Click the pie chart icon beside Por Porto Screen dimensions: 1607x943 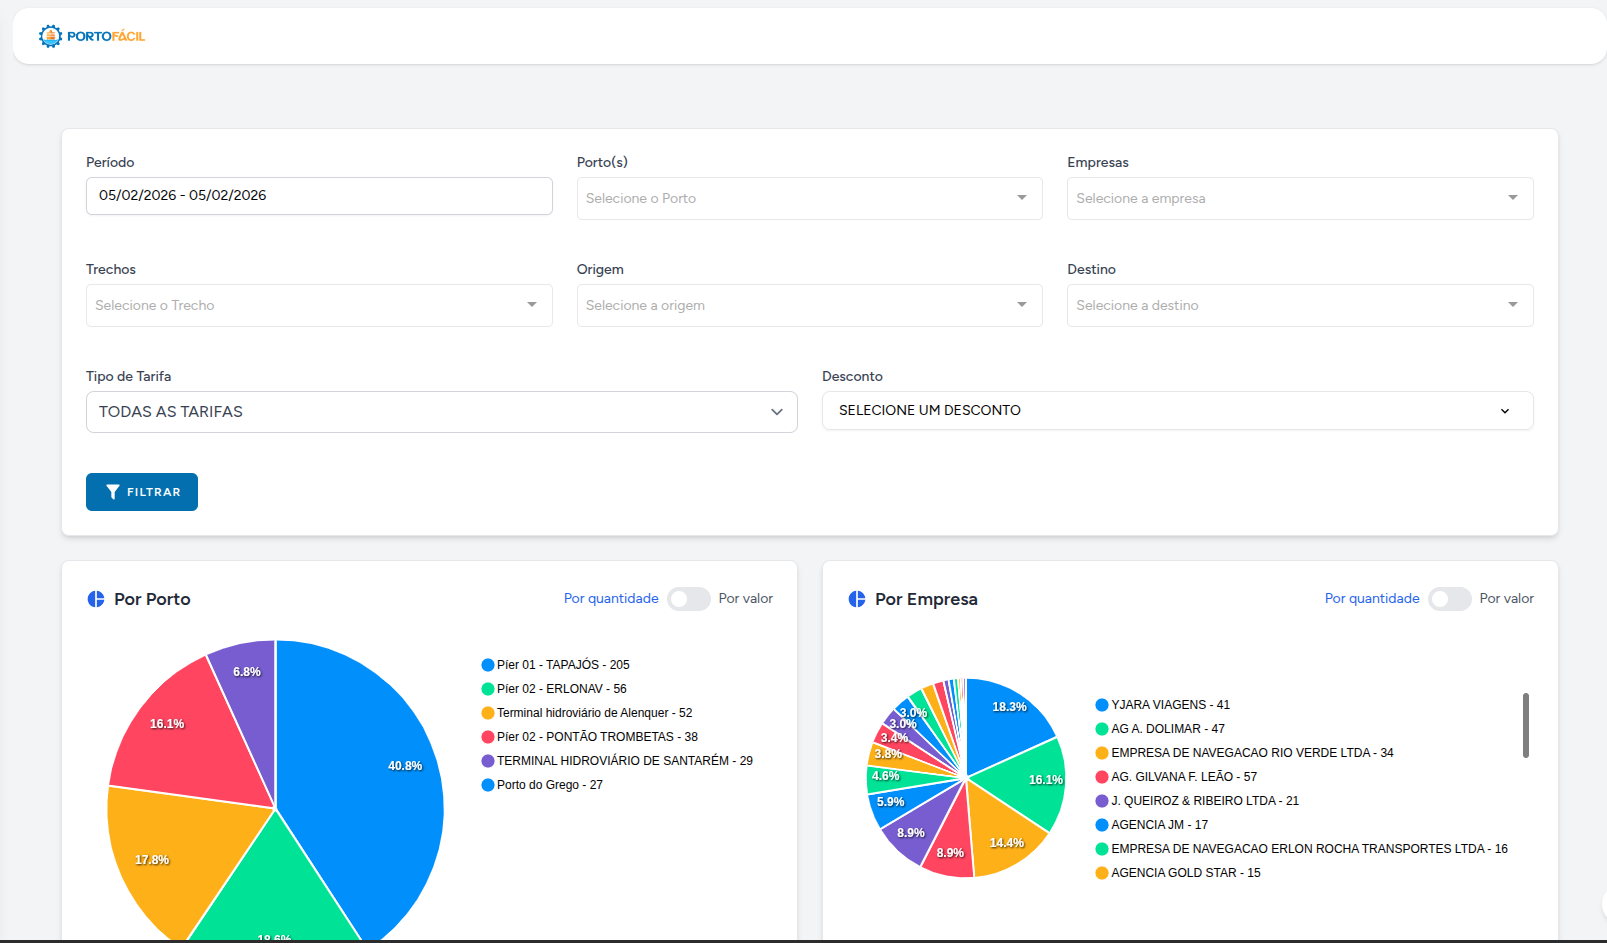tap(96, 599)
